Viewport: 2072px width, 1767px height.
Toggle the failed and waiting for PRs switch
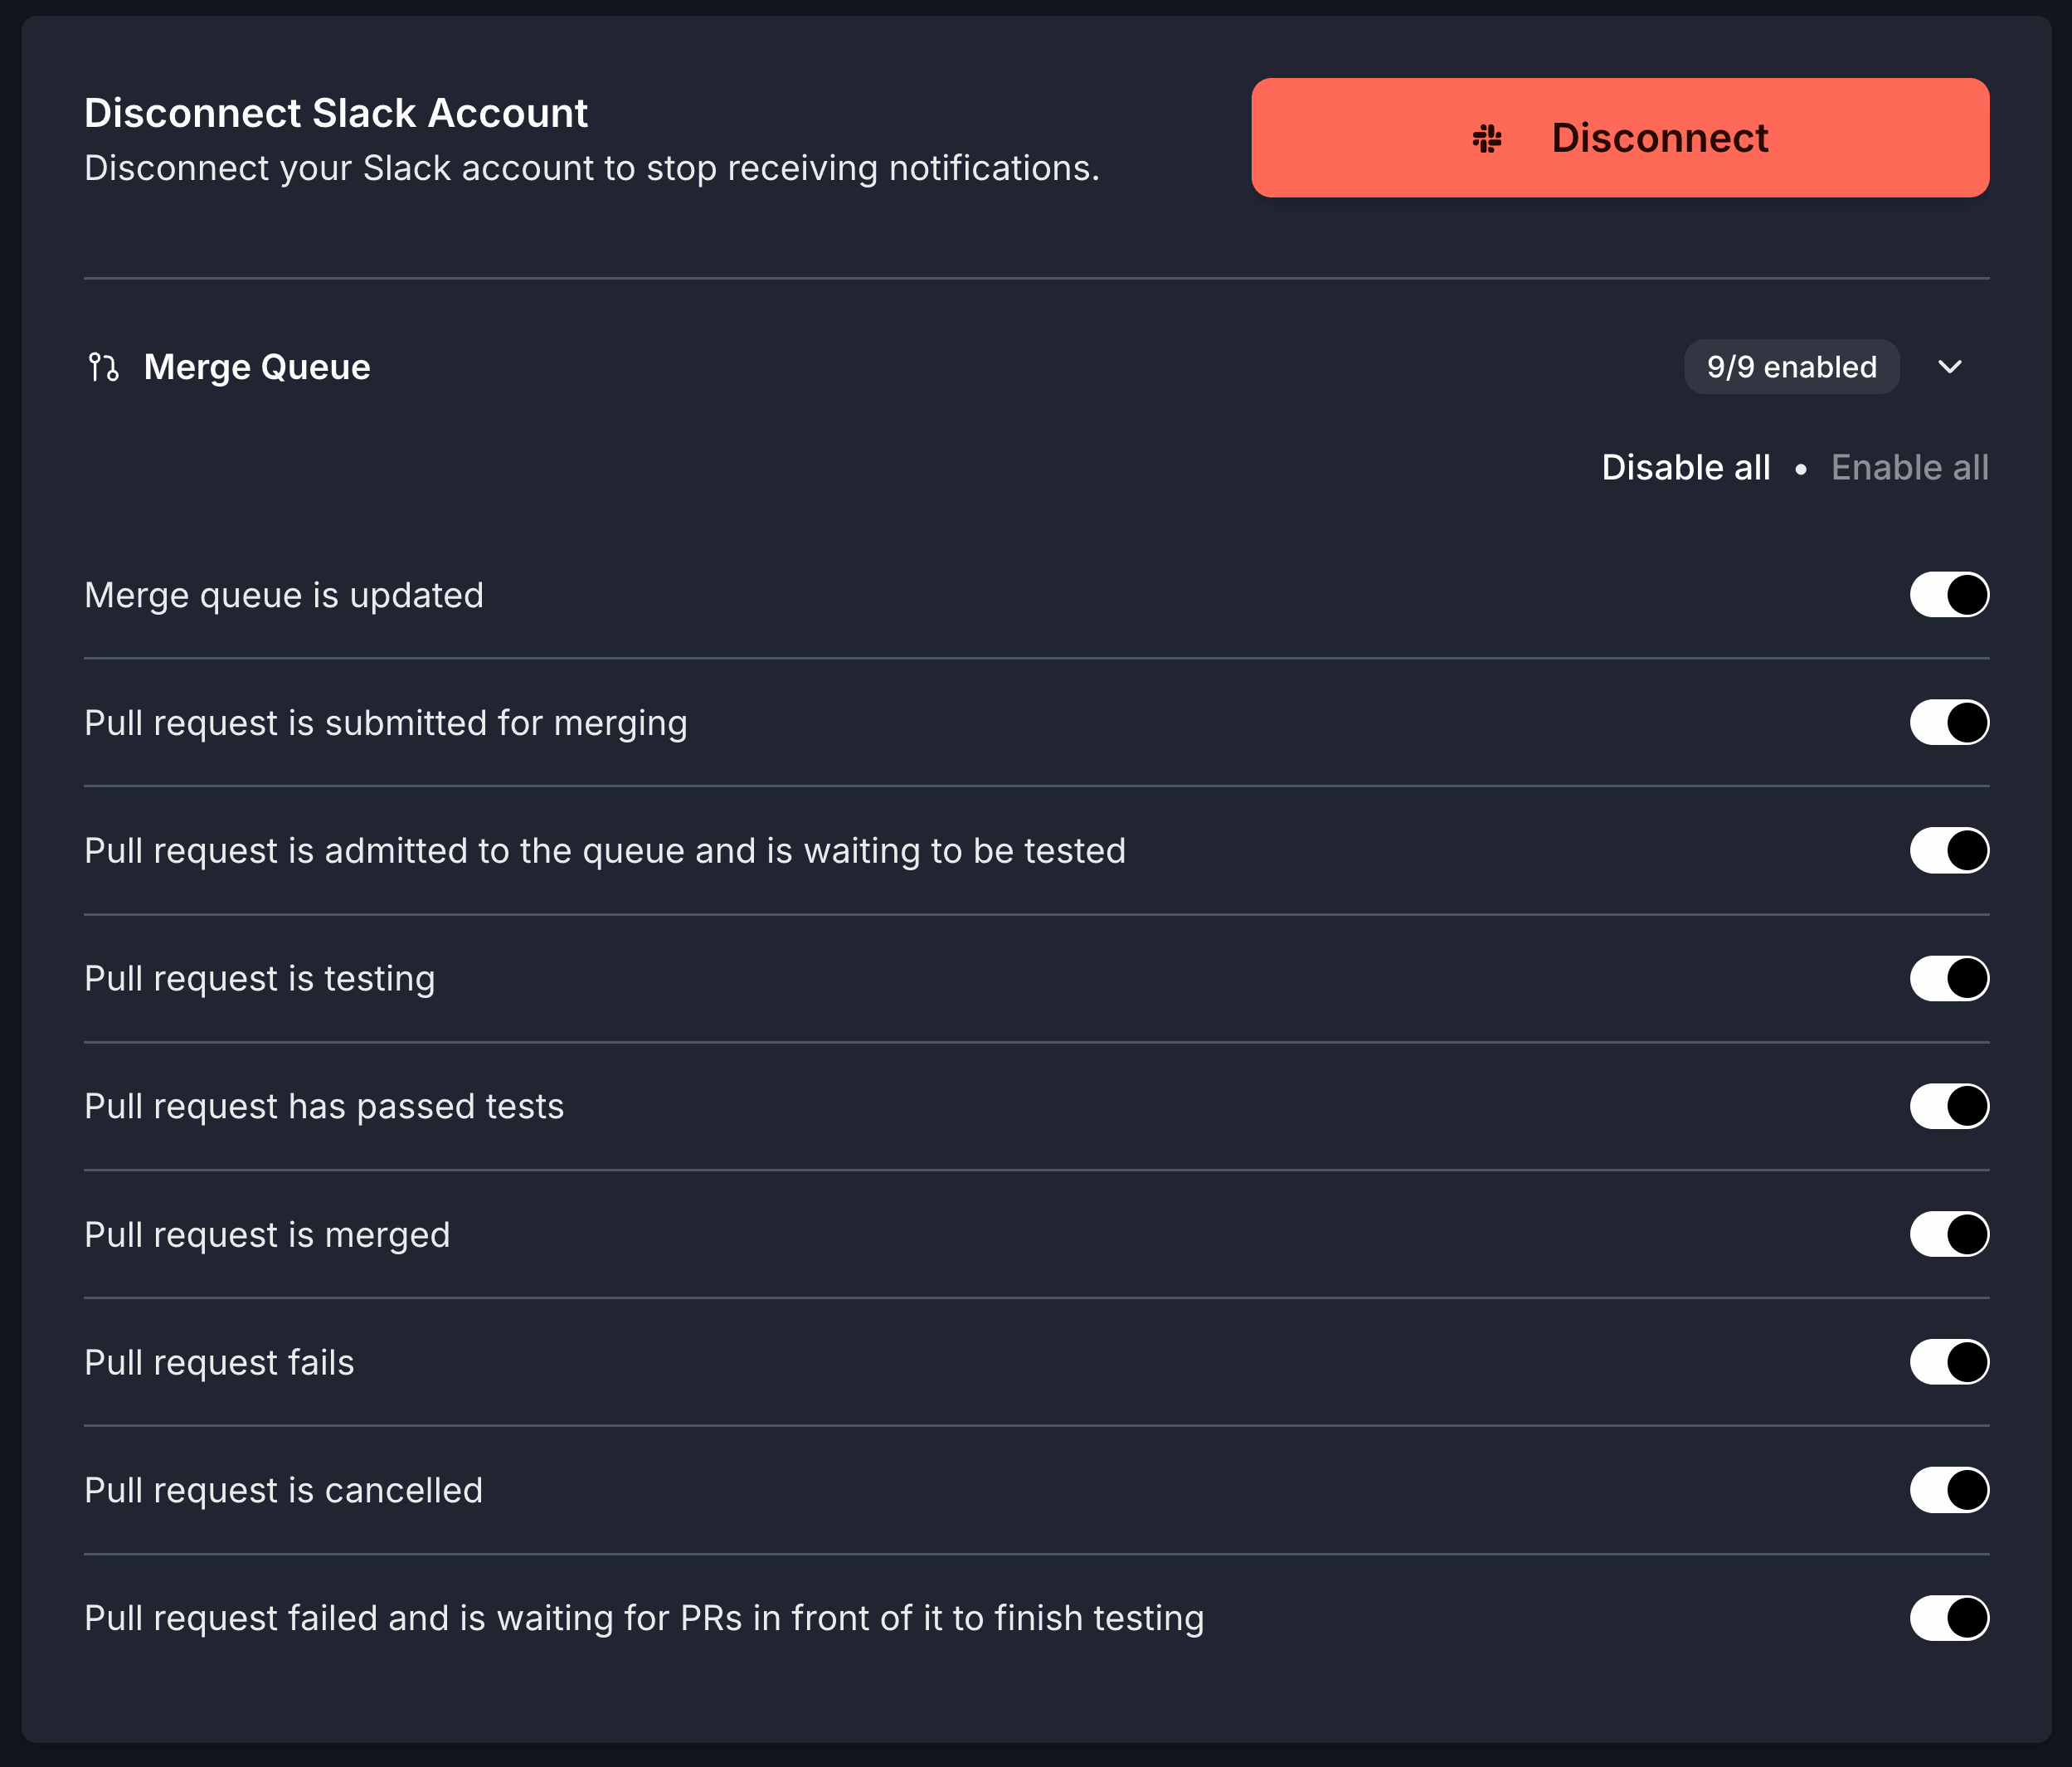[x=1948, y=1618]
